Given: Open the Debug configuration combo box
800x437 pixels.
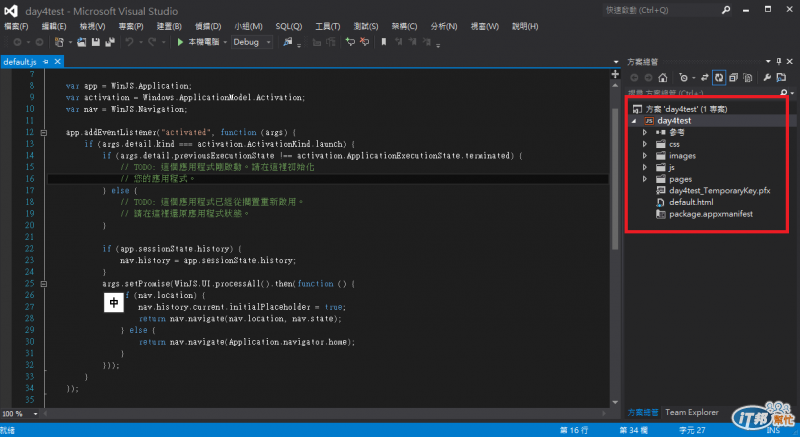Looking at the screenshot, I should click(252, 42).
